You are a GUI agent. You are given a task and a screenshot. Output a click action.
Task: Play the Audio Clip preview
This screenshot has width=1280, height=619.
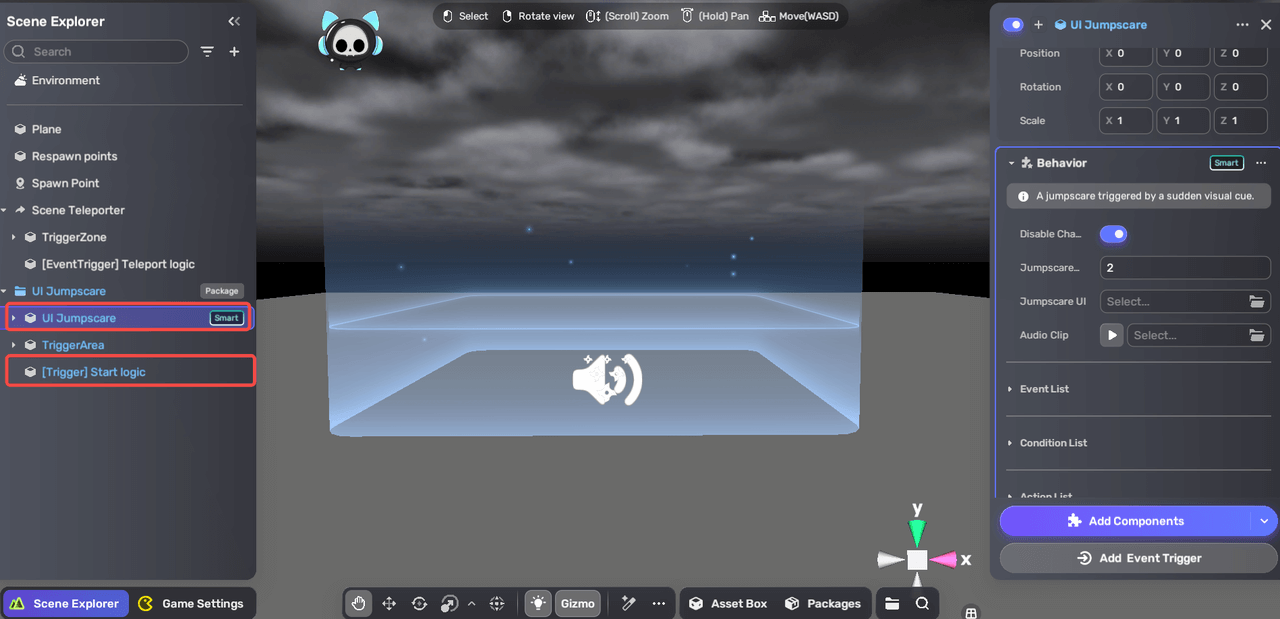tap(1111, 335)
